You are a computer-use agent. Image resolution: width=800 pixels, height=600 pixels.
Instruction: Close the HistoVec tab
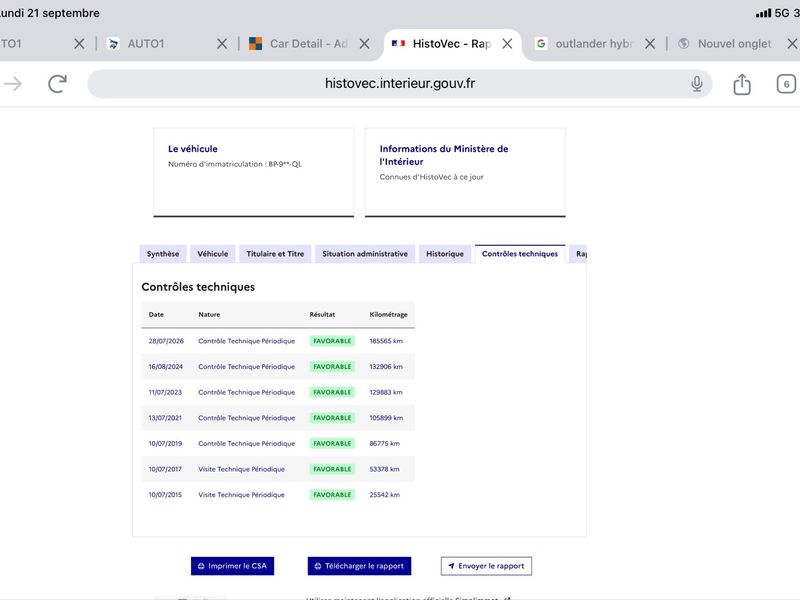pyautogui.click(x=507, y=44)
